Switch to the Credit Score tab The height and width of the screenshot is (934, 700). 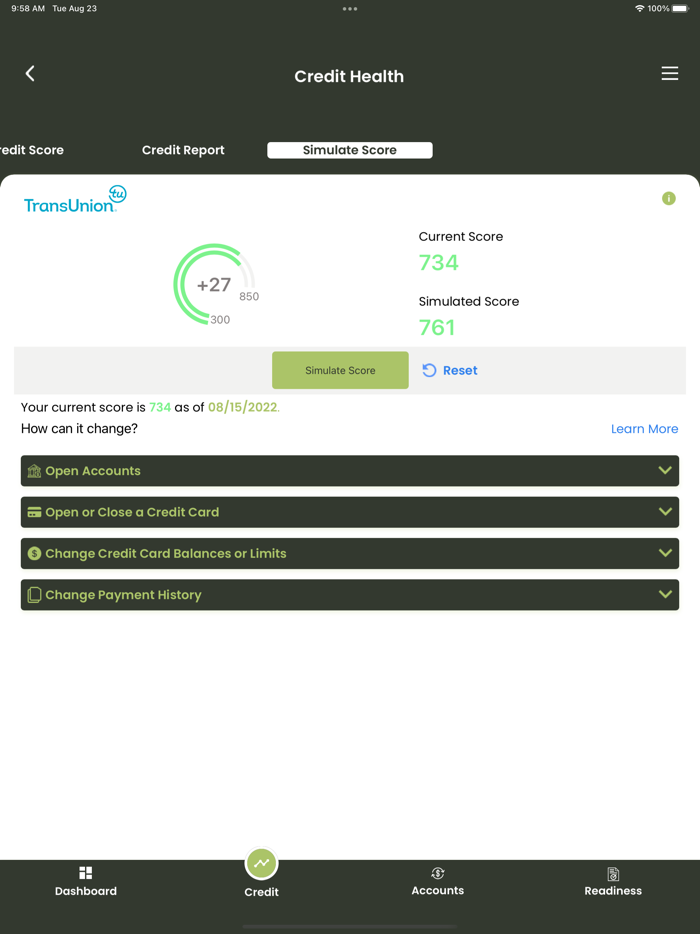(x=32, y=150)
